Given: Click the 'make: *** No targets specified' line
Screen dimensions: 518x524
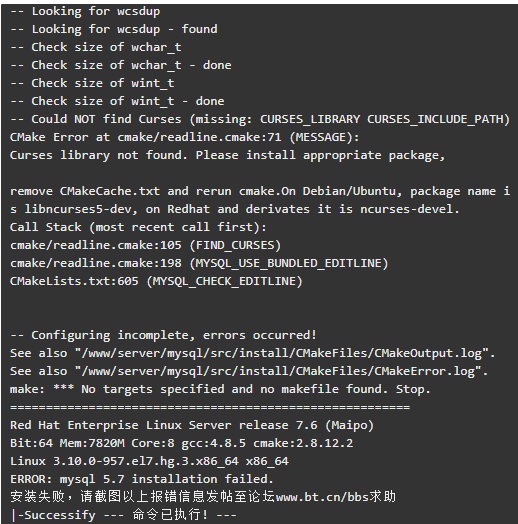Looking at the screenshot, I should tap(220, 390).
